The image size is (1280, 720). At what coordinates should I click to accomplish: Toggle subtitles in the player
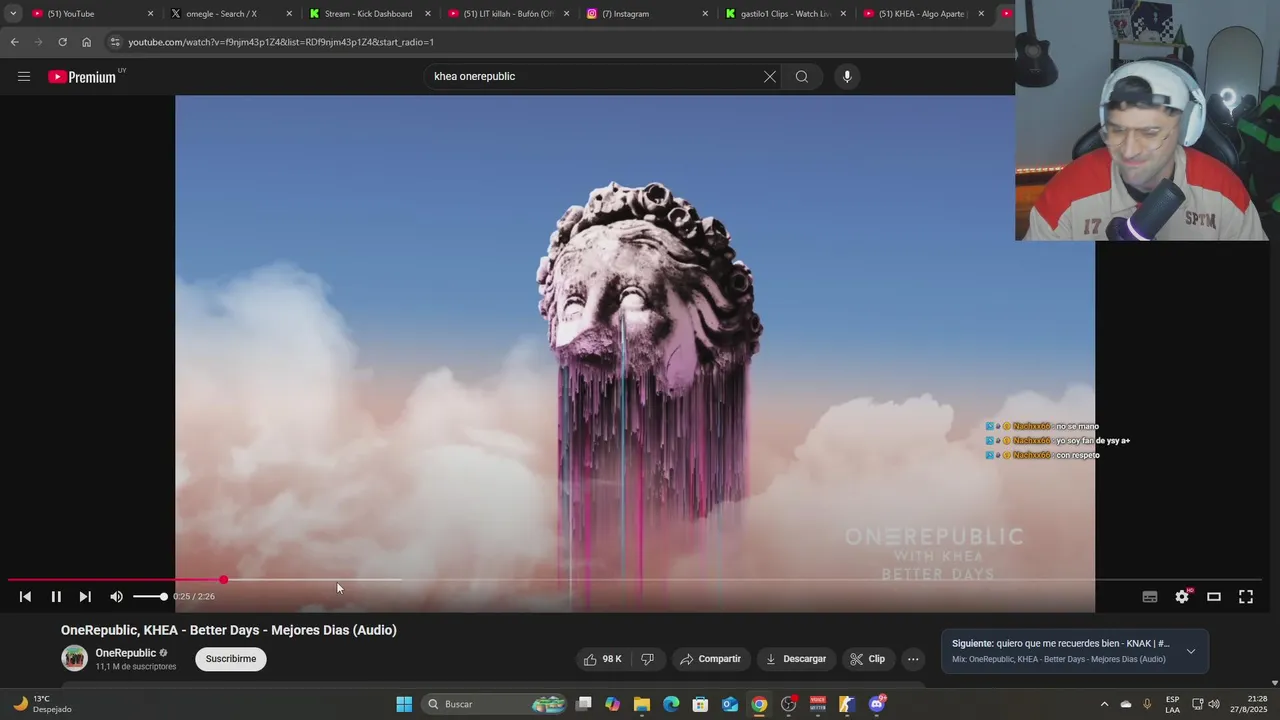pyautogui.click(x=1150, y=597)
